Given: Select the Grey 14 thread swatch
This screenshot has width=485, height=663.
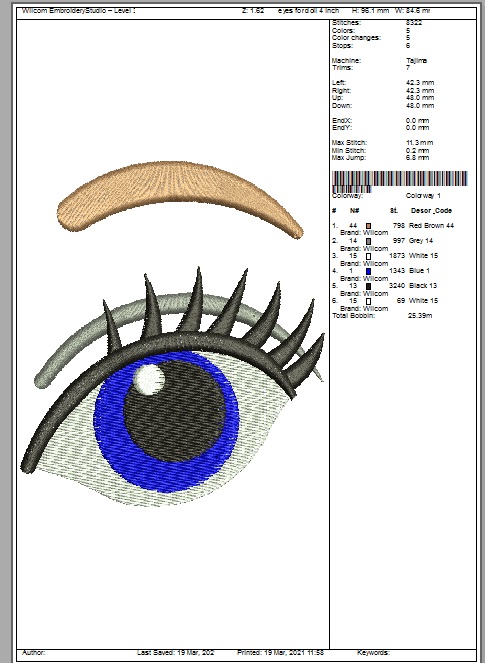Looking at the screenshot, I should [368, 241].
